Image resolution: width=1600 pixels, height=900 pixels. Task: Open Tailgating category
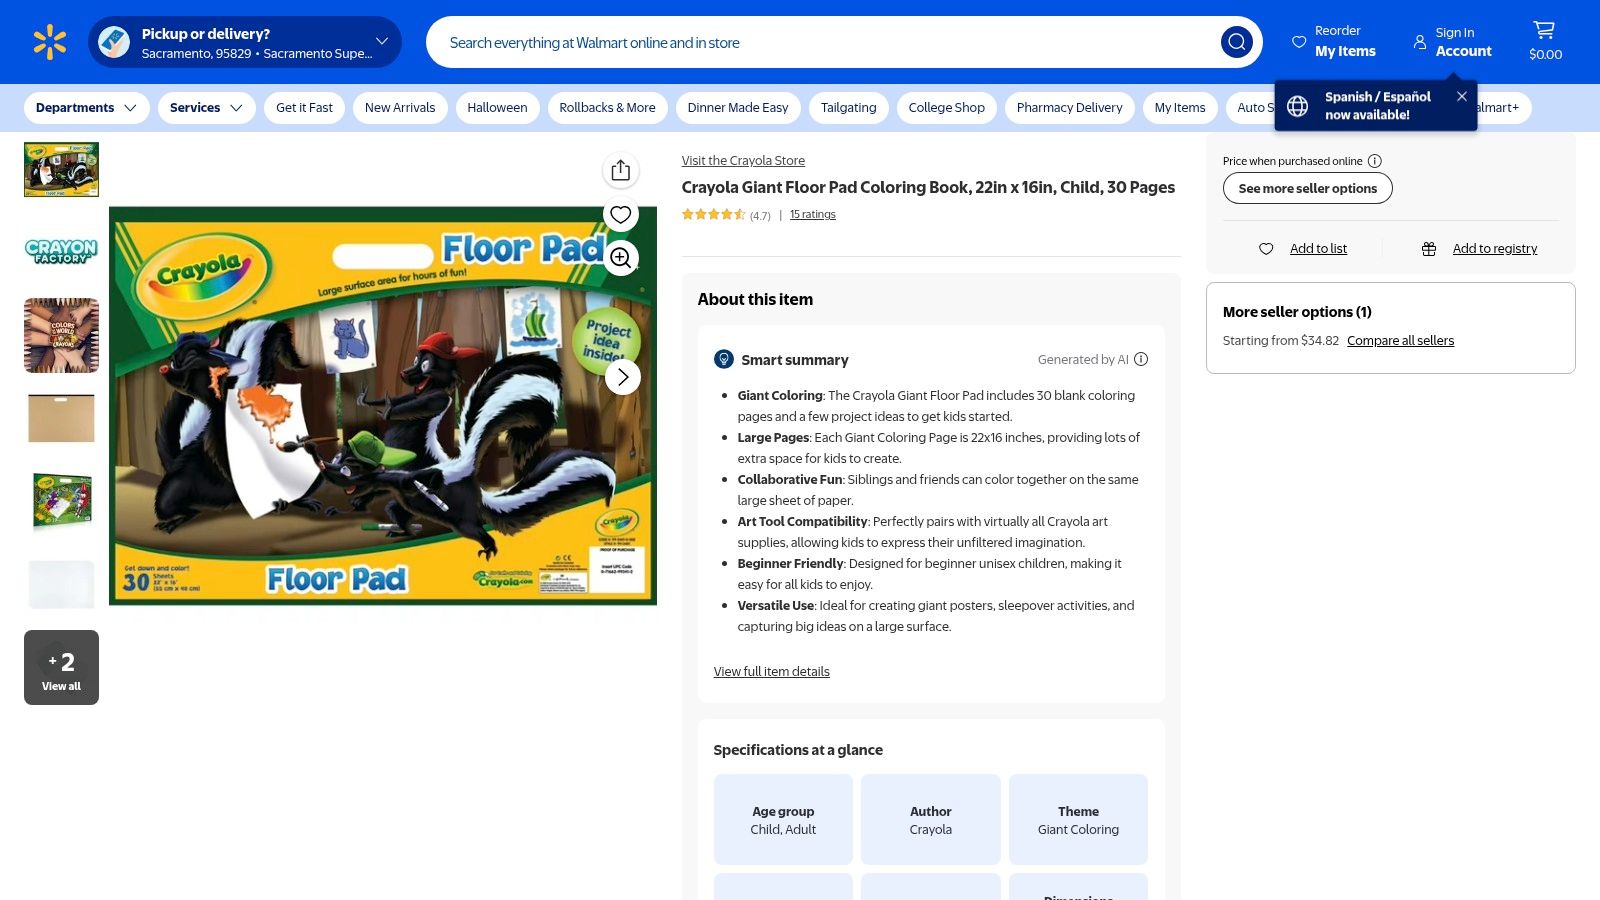point(848,108)
